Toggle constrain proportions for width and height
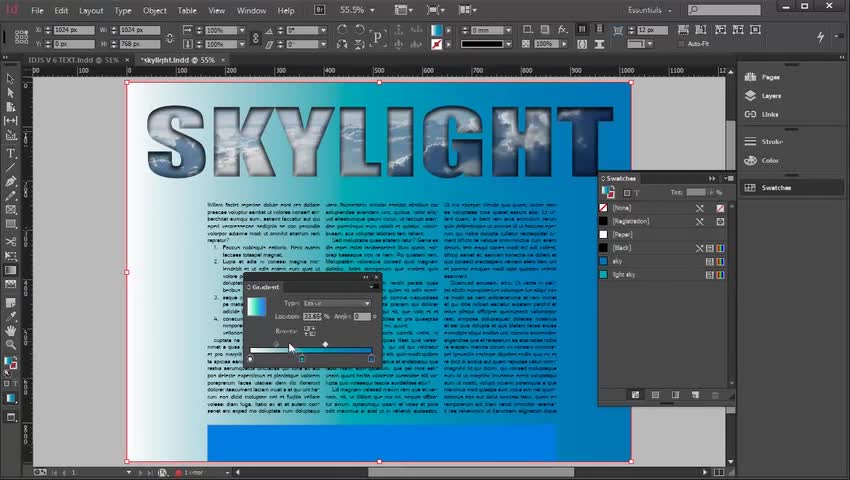Screen dimensions: 850x480 (170, 37)
